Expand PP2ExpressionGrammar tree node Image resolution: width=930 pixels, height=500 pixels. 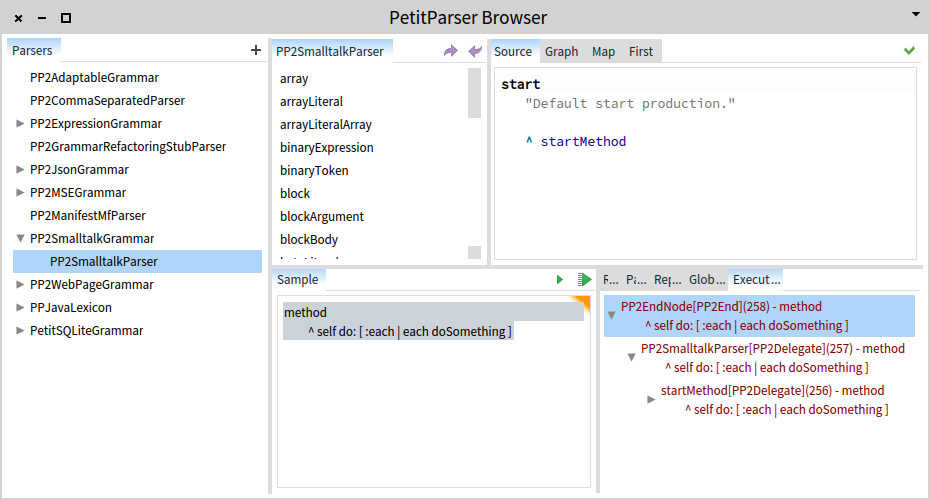[x=20, y=123]
